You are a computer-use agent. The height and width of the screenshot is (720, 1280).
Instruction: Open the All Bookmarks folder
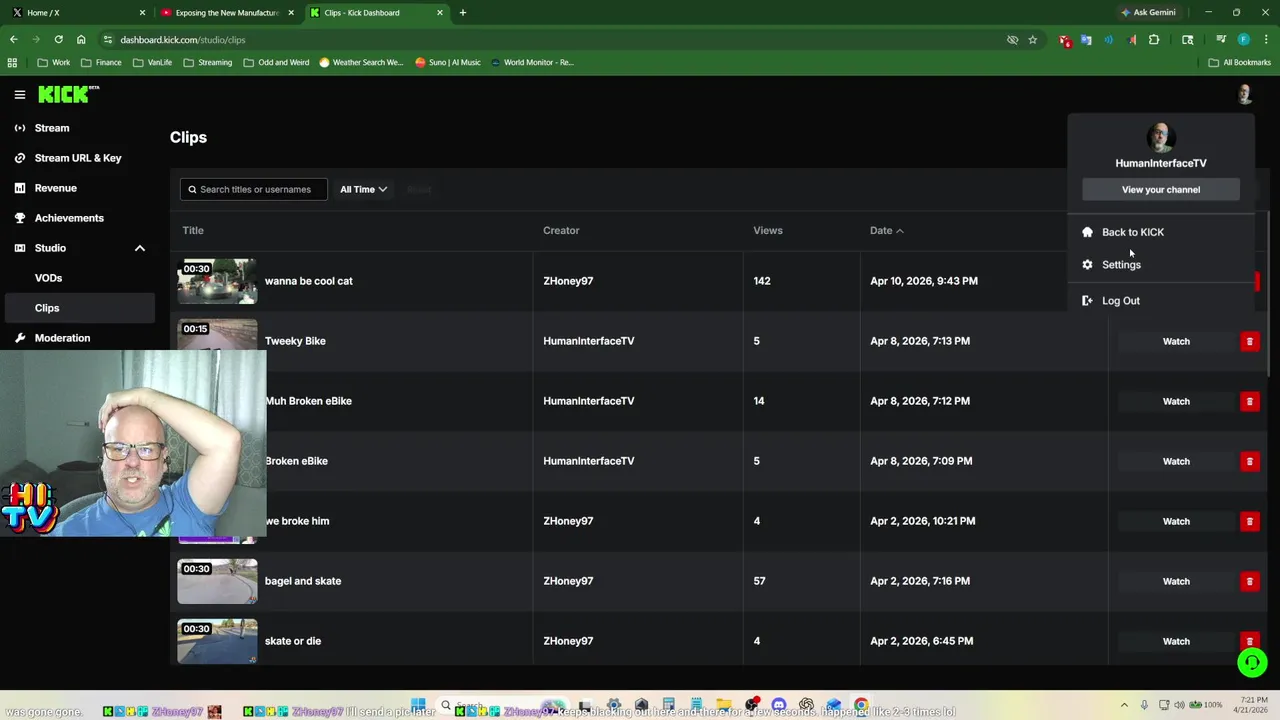click(x=1239, y=62)
